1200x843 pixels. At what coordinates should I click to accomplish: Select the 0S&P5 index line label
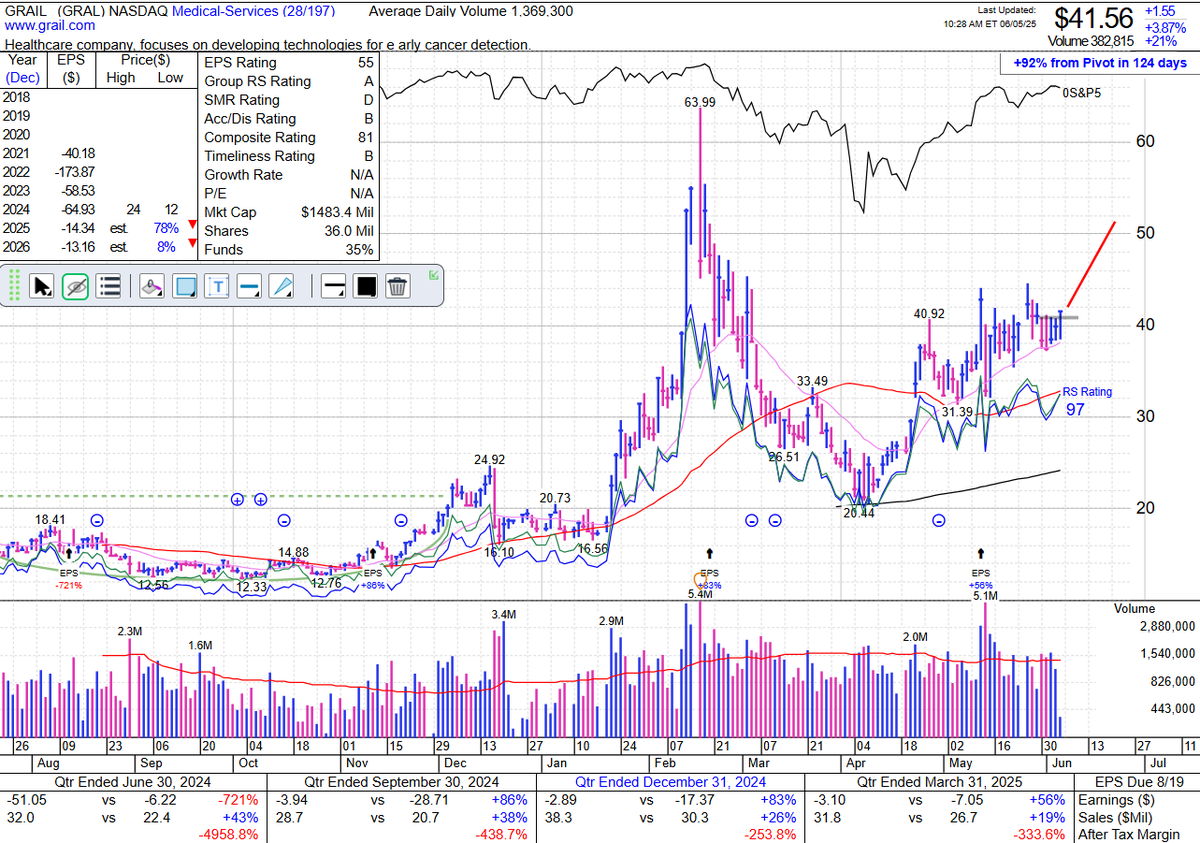point(1083,92)
